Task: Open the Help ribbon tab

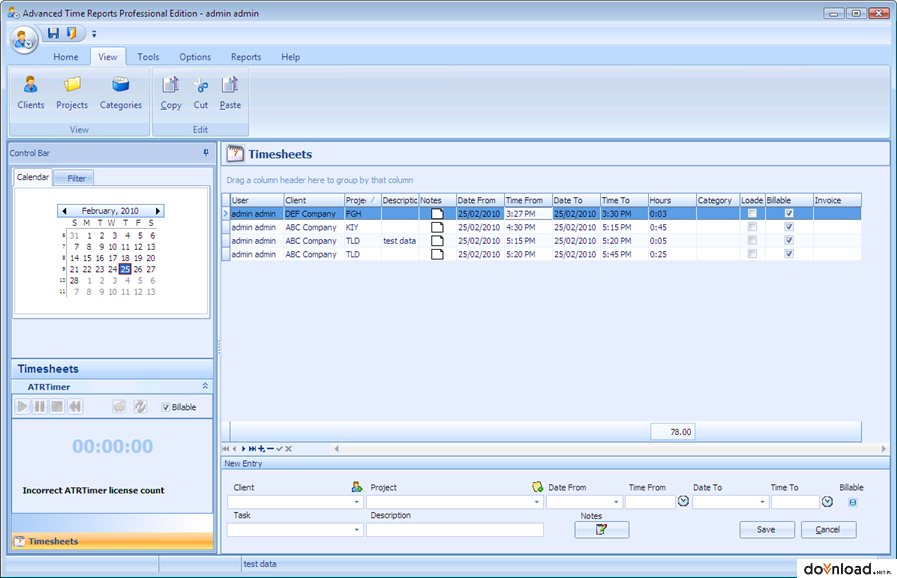Action: [x=291, y=57]
